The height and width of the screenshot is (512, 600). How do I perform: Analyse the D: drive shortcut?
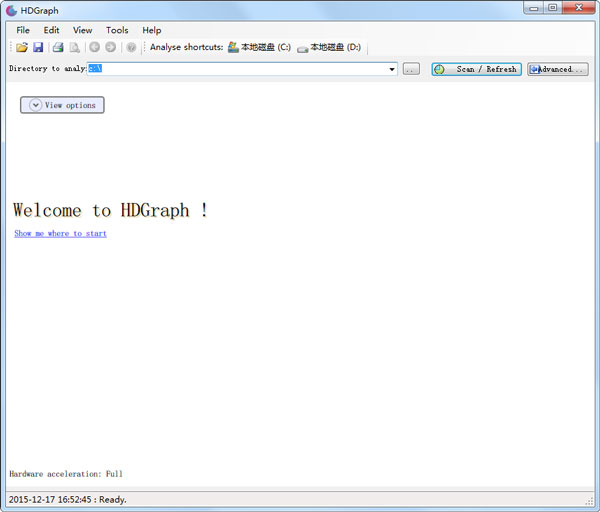tap(329, 47)
